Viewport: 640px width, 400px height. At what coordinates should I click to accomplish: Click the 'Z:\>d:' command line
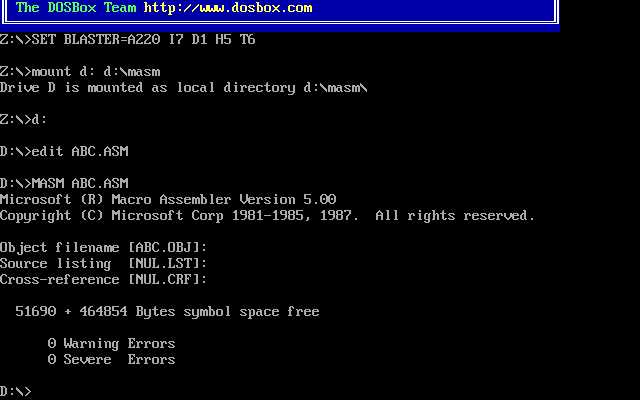[x=24, y=120]
